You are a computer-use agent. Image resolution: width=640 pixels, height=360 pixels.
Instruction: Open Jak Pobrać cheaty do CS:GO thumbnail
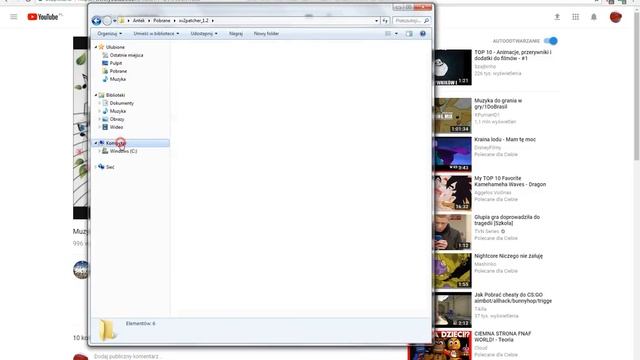pyautogui.click(x=452, y=310)
